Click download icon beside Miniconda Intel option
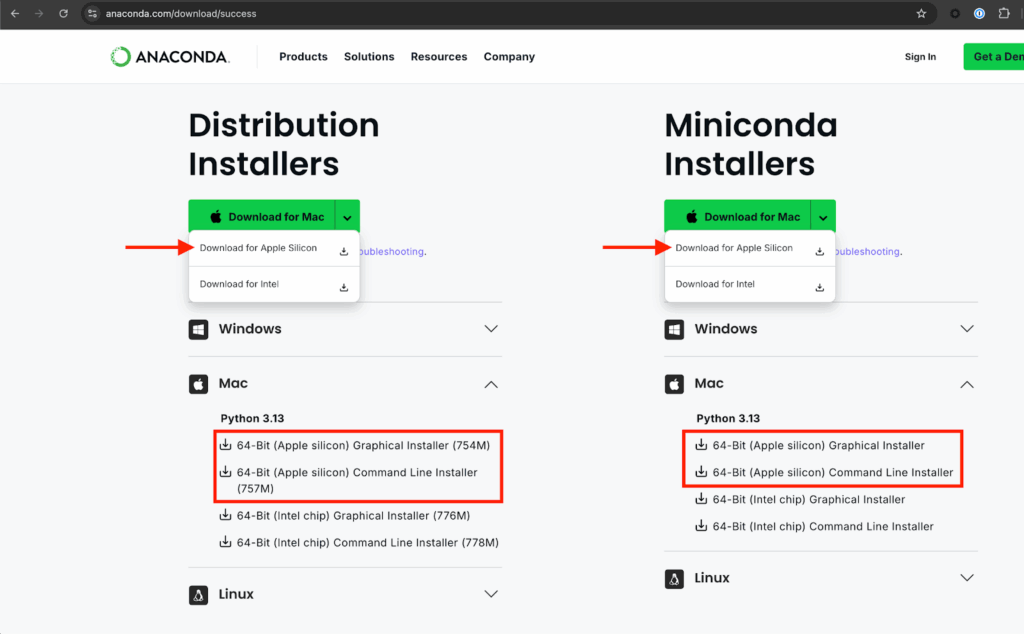Viewport: 1024px width, 634px height. [820, 287]
